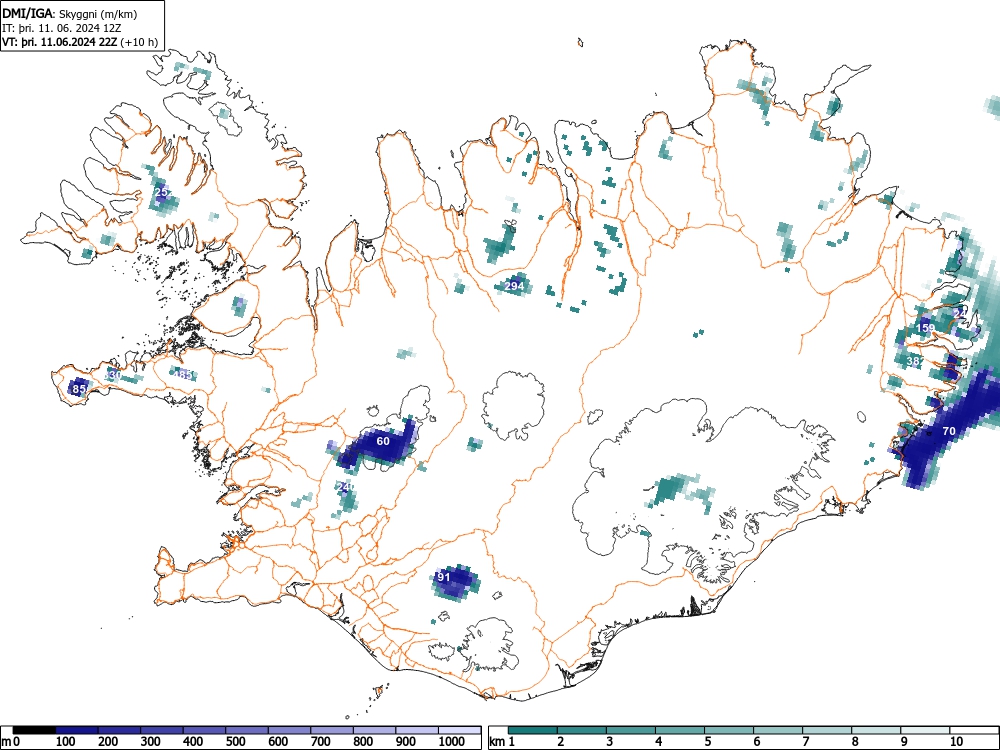This screenshot has width=1000, height=750.
Task: Pick the 300–400 m legend color segment
Action: (x=162, y=730)
